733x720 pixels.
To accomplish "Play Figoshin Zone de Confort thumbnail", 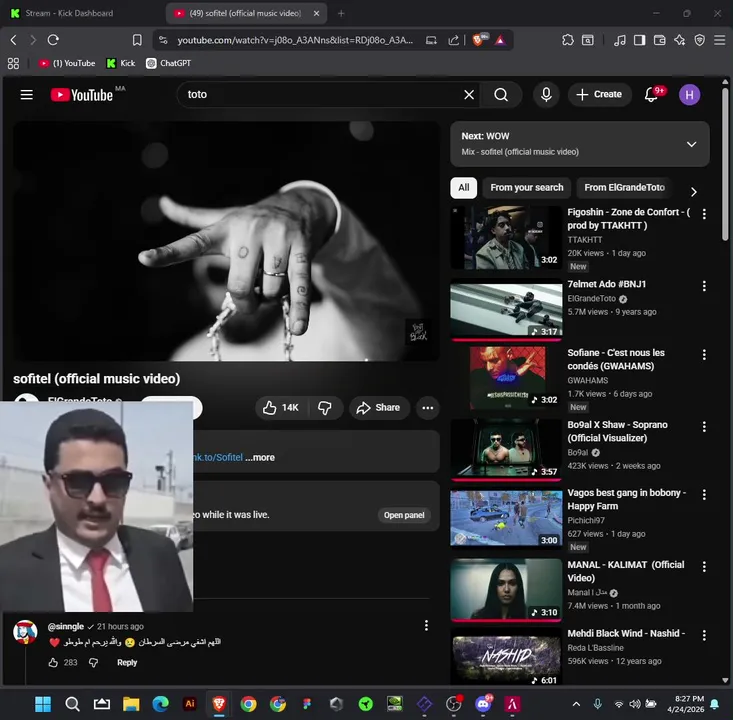I will pos(506,238).
